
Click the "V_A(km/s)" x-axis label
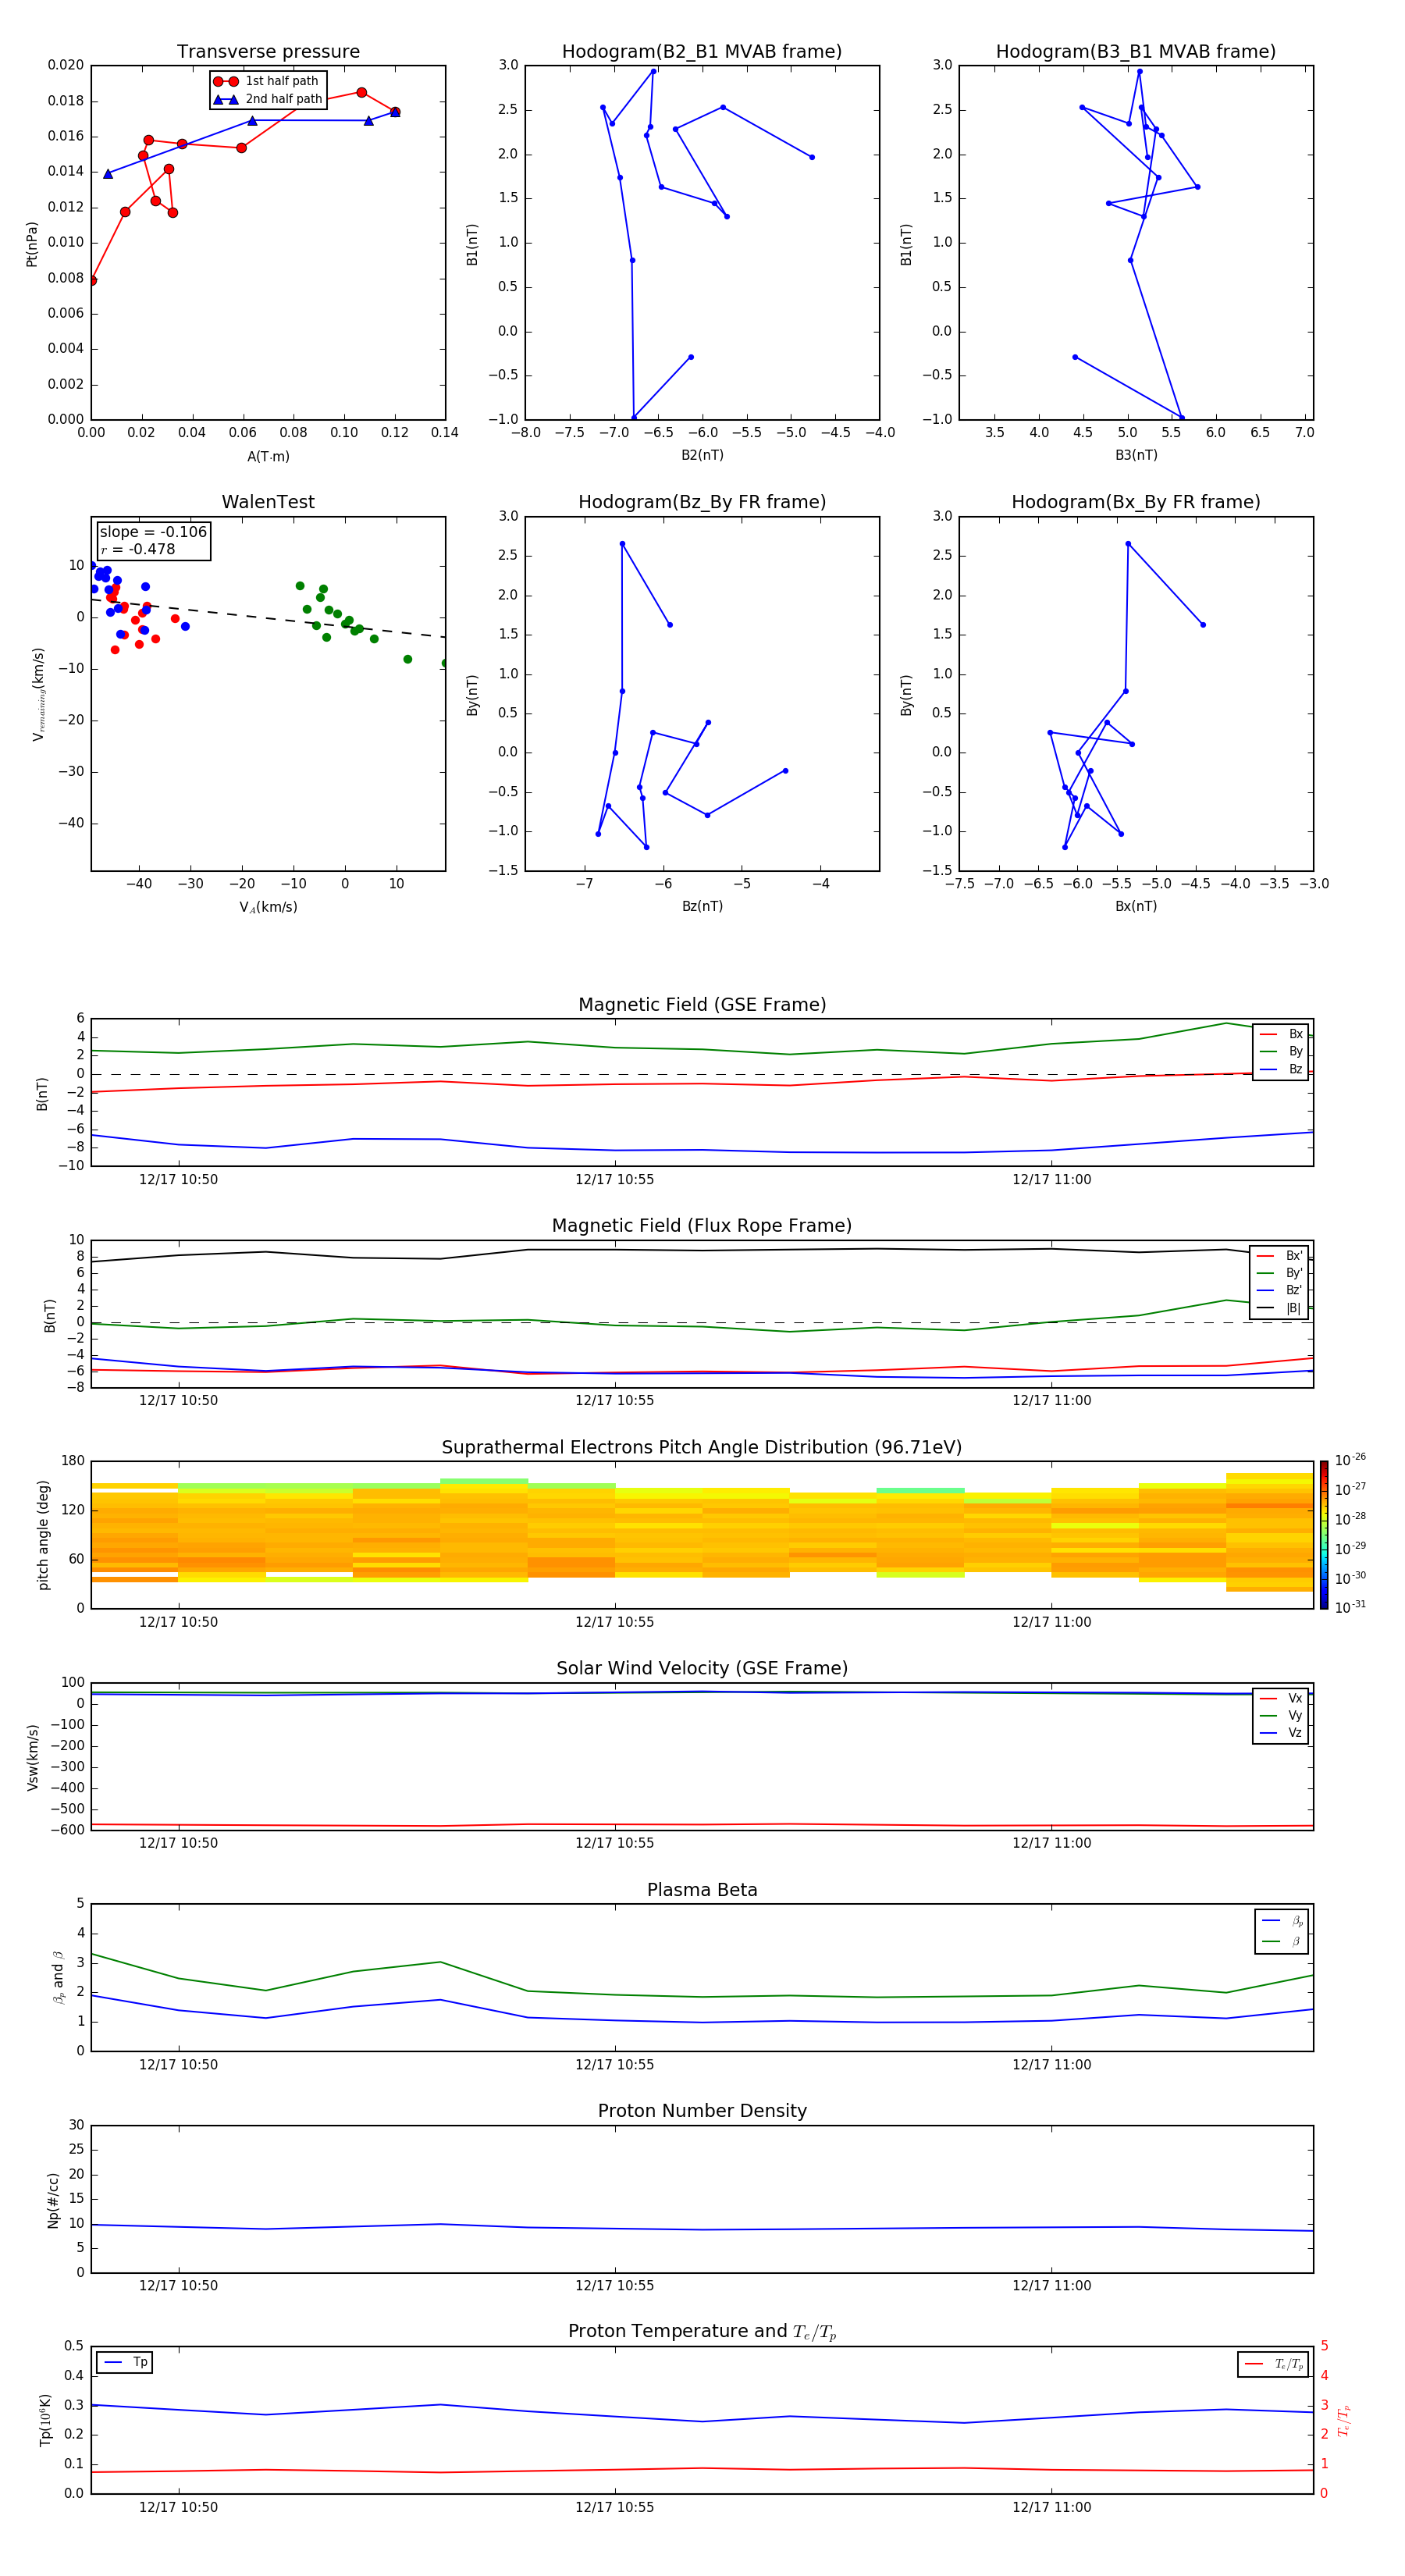[268, 907]
